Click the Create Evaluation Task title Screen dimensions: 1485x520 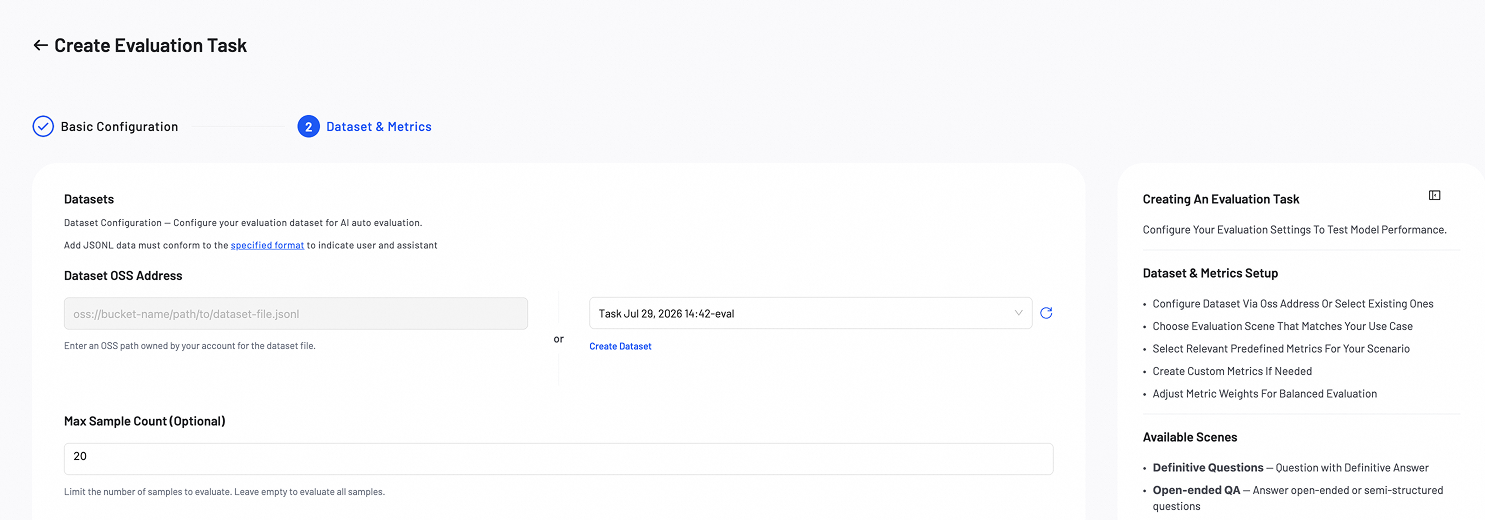[150, 45]
